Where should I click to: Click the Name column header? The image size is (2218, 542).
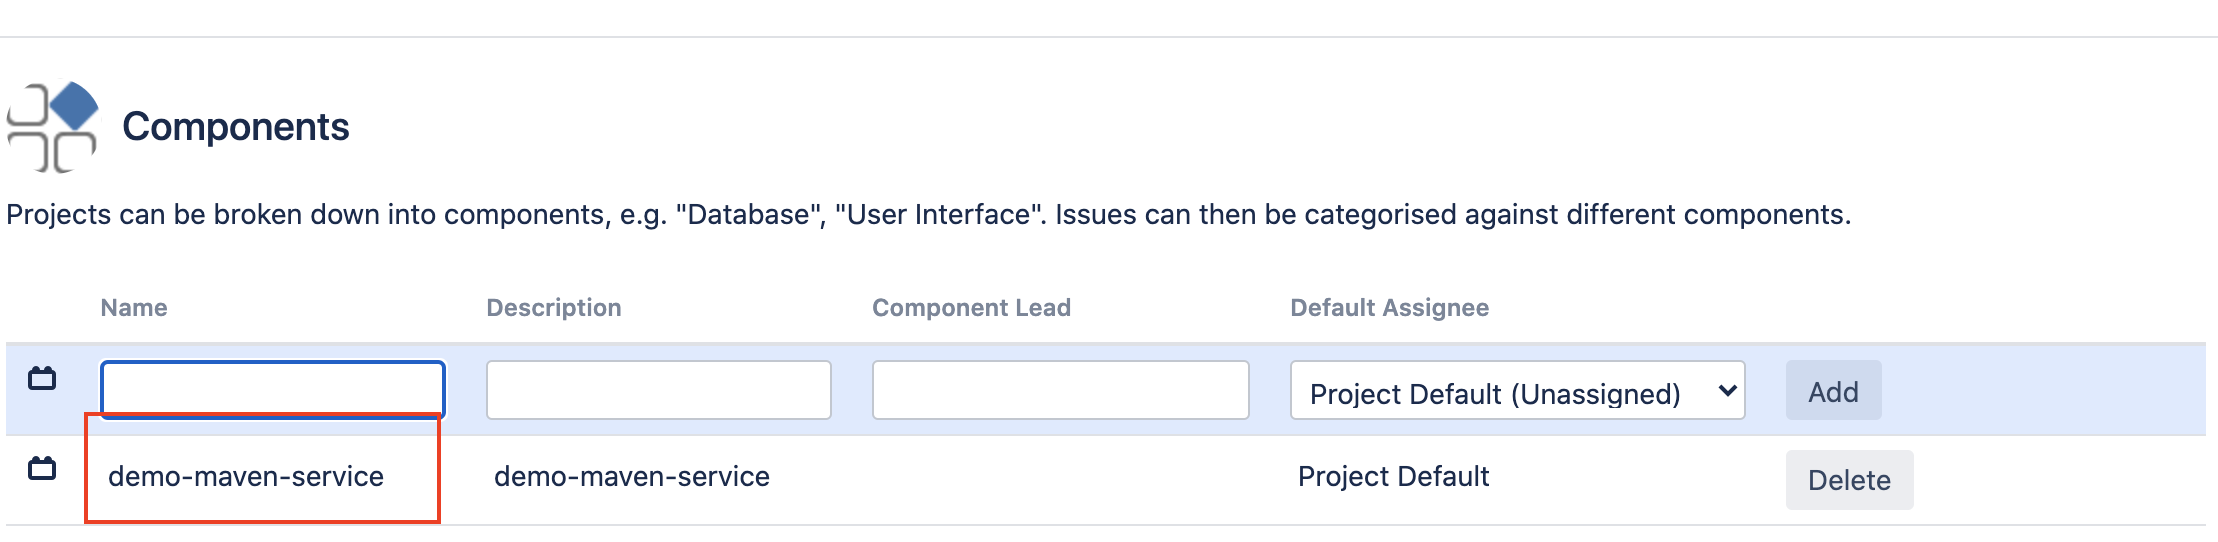[134, 308]
